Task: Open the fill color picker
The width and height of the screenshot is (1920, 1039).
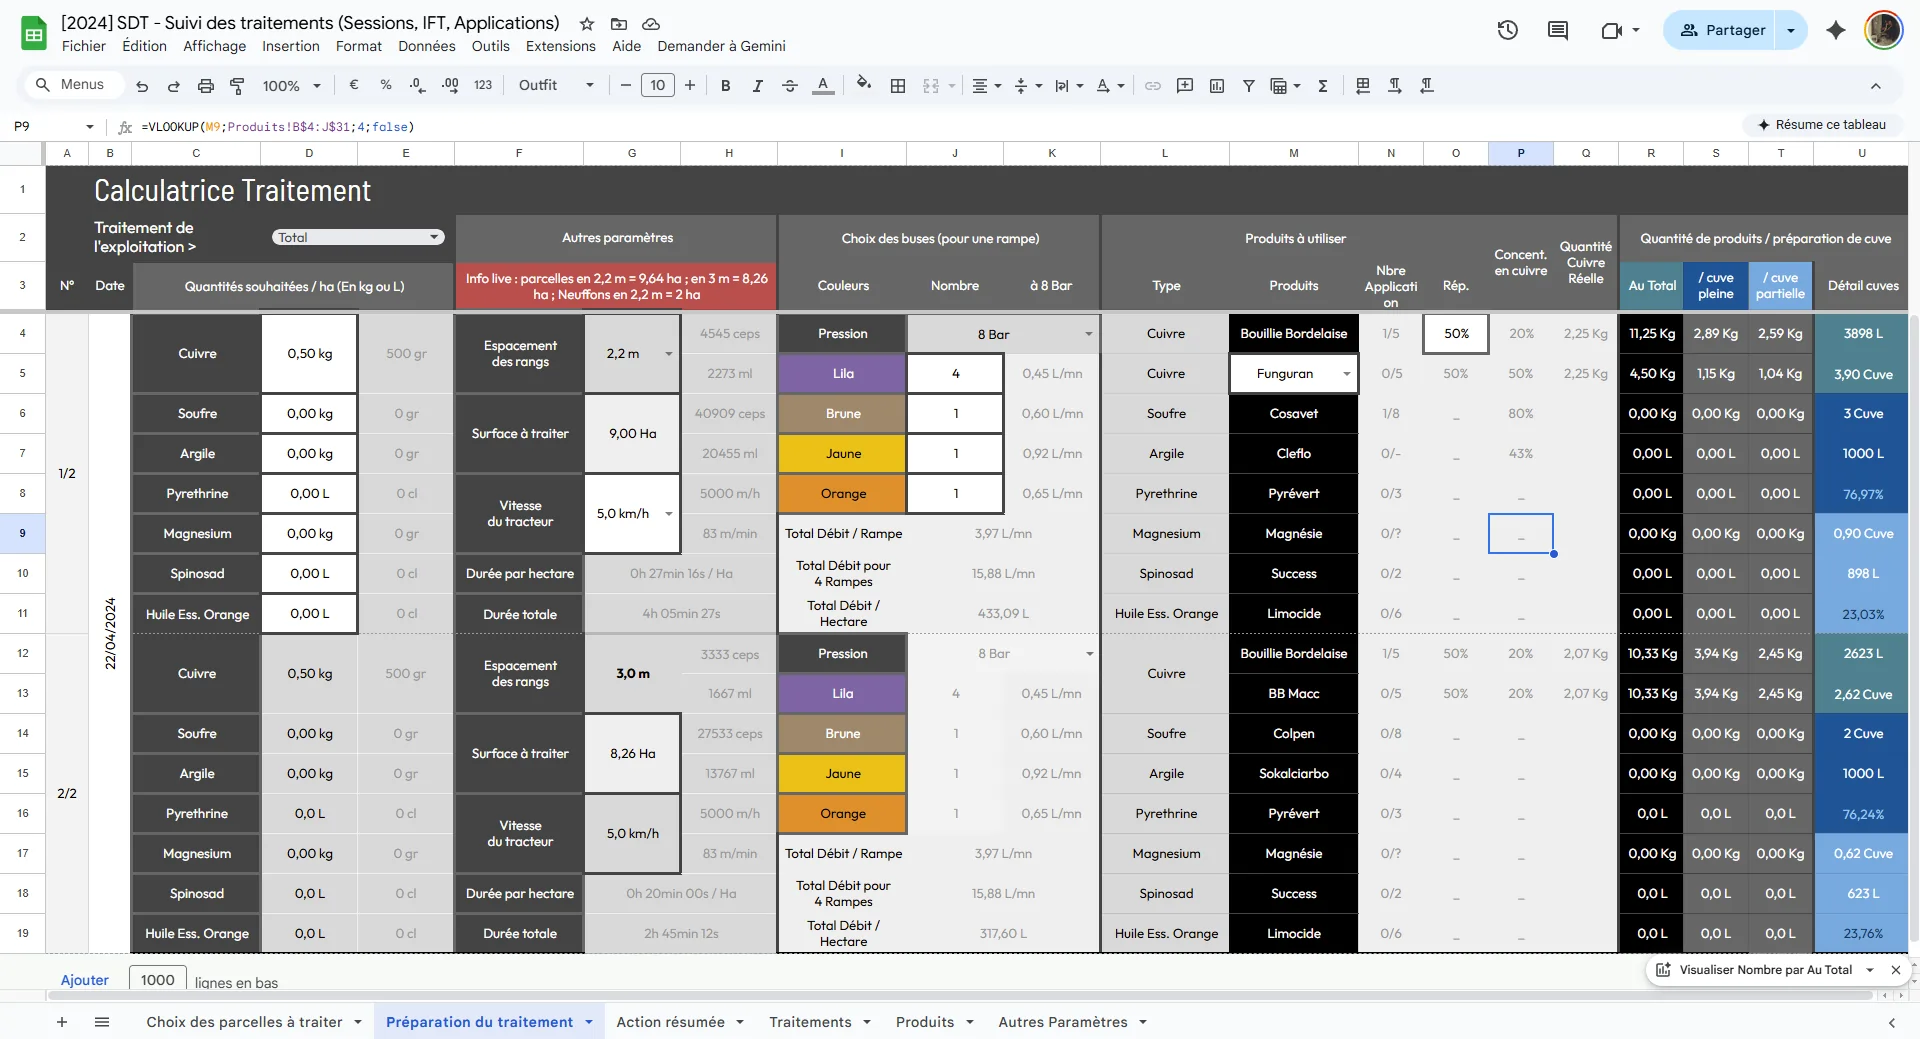Action: (864, 86)
